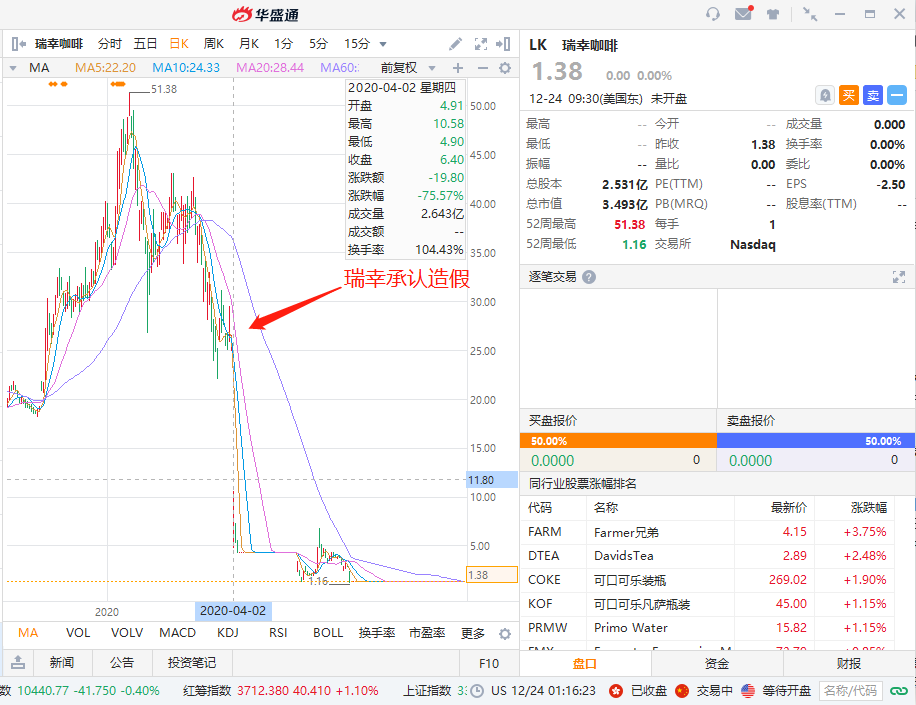The width and height of the screenshot is (916, 705).
Task: Set price alert bell icon
Action: pyautogui.click(x=825, y=95)
